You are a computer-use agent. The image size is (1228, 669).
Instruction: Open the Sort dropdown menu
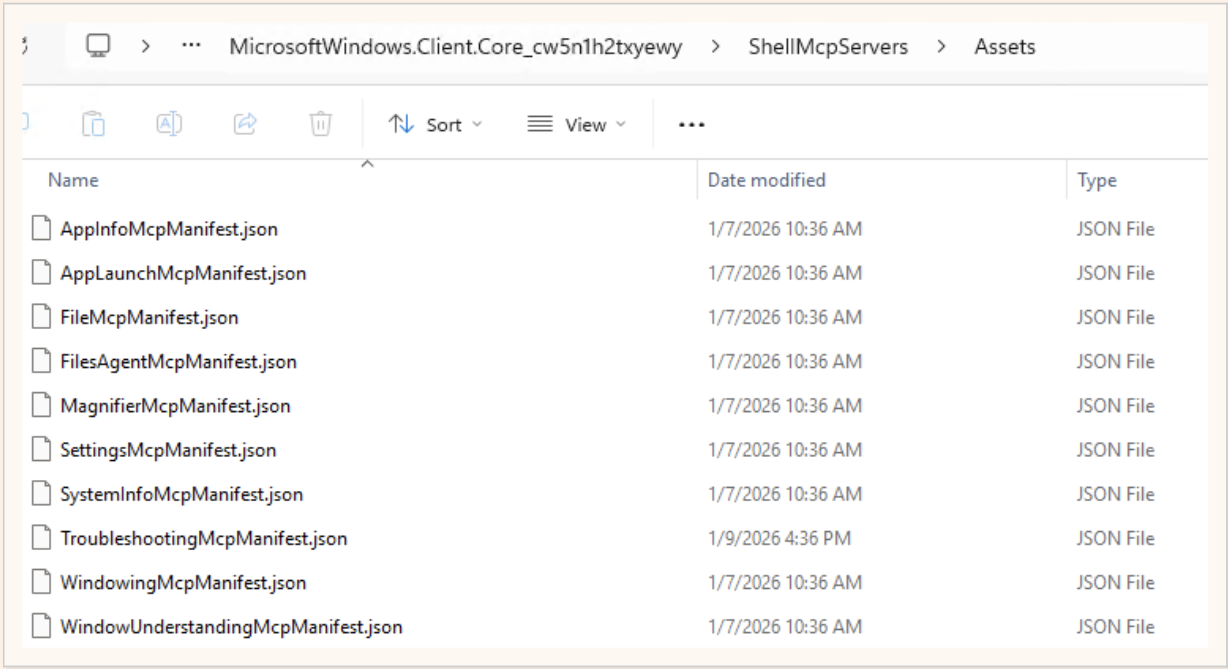click(435, 125)
